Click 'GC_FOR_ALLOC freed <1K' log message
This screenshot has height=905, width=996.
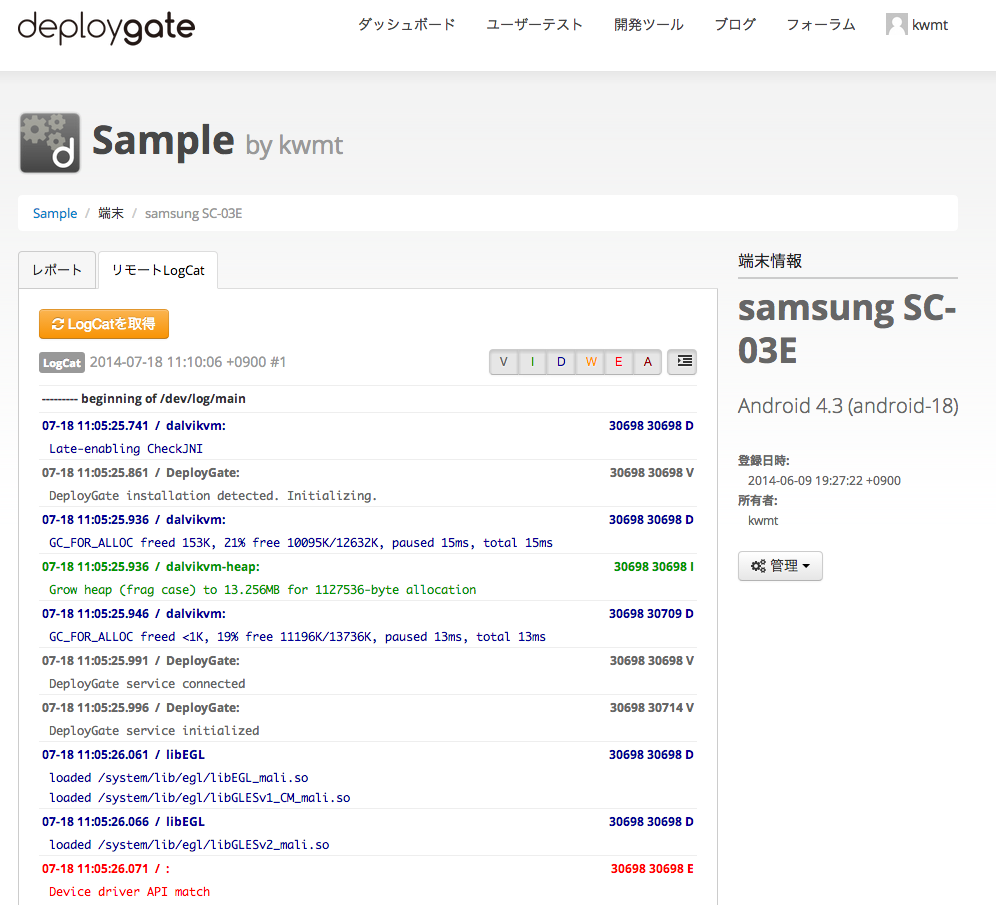coord(297,636)
